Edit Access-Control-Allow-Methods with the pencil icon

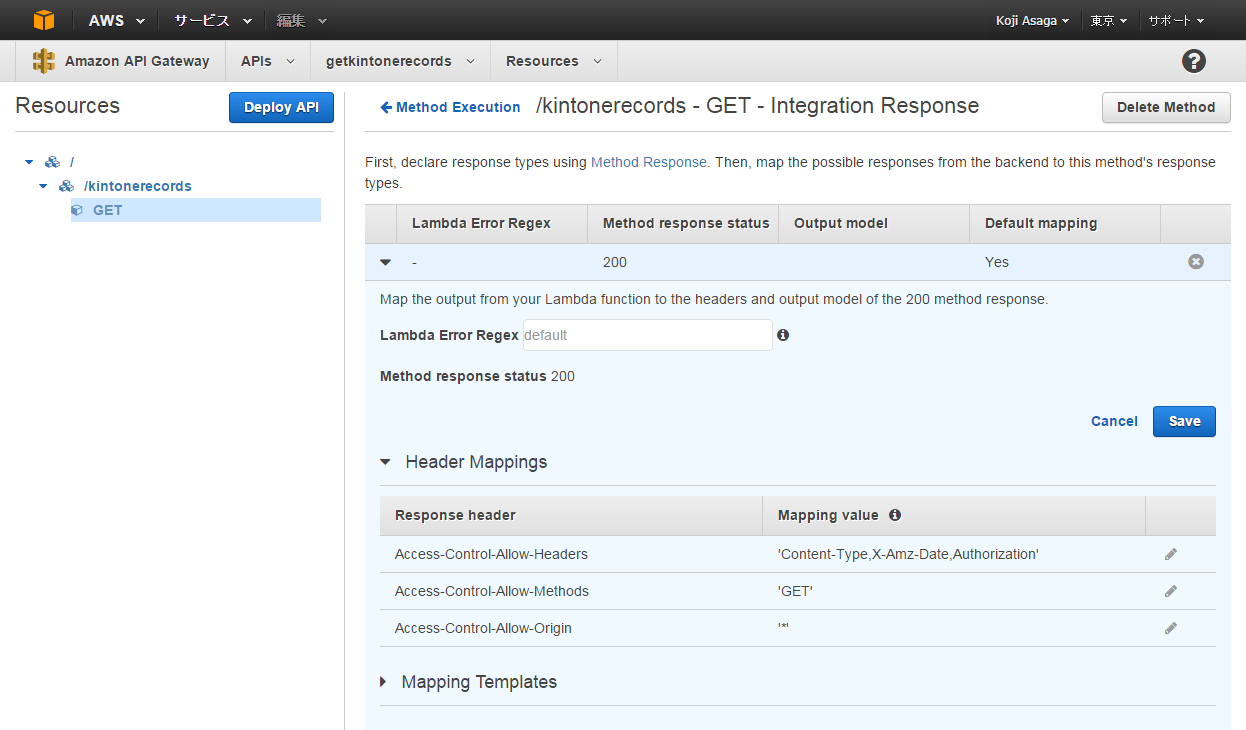[x=1170, y=591]
